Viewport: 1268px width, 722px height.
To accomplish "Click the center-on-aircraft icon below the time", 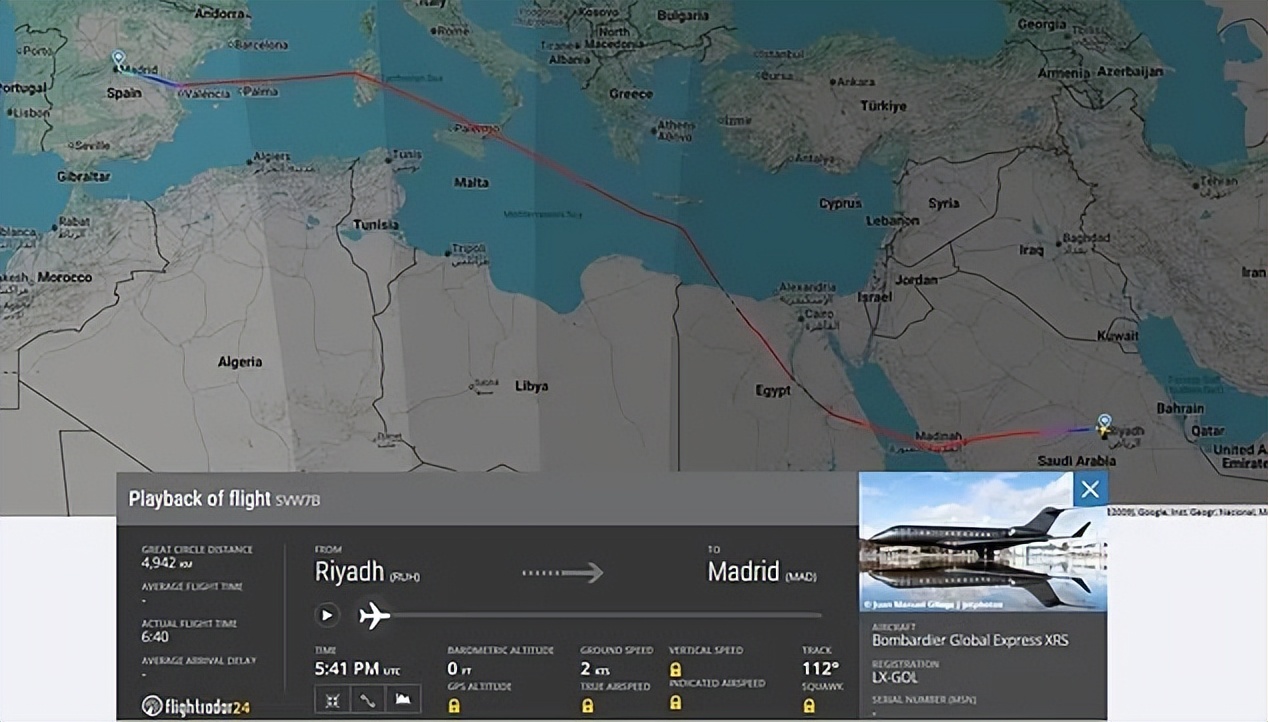I will pyautogui.click(x=333, y=699).
